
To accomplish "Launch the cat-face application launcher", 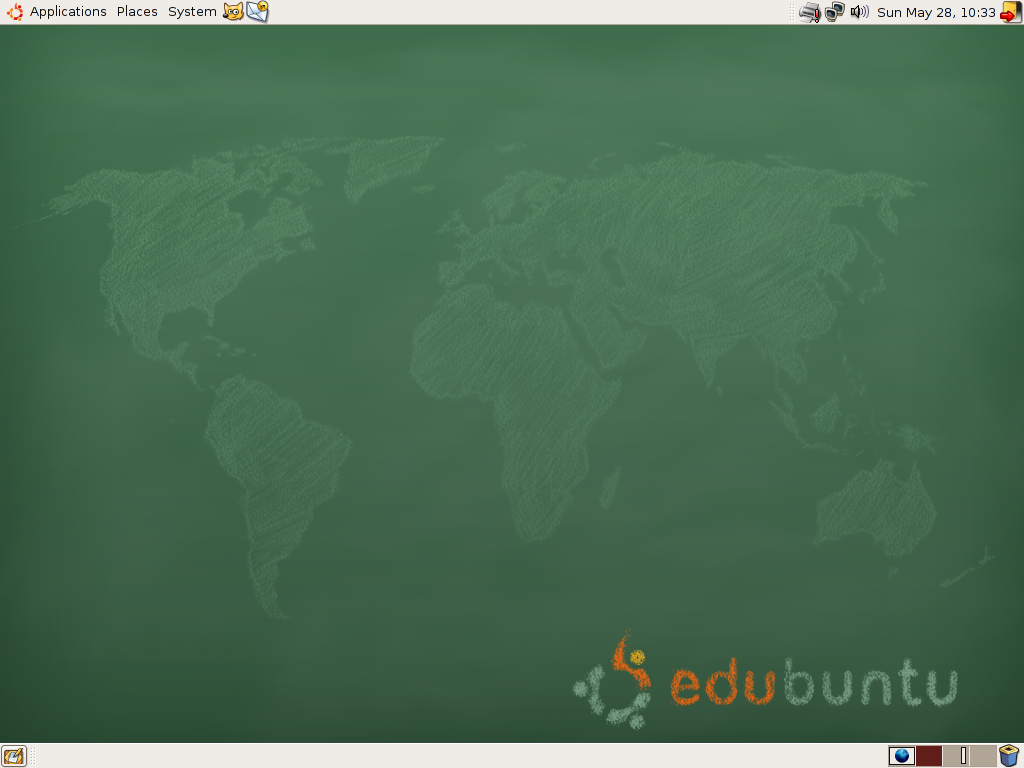I will tap(233, 12).
